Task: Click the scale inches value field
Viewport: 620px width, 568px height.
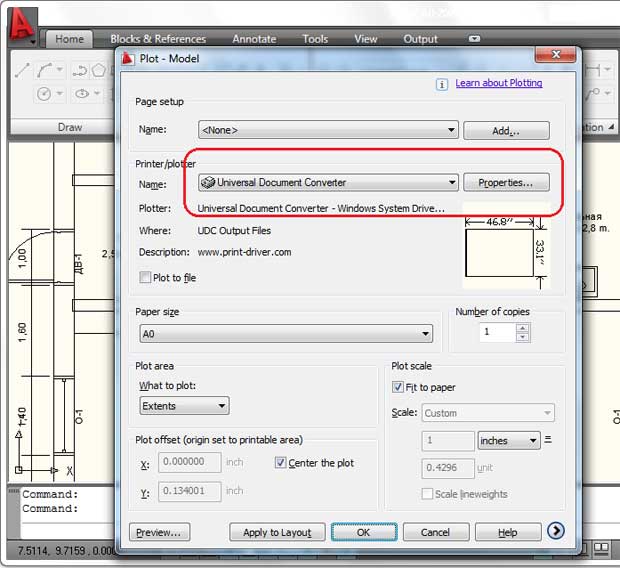Action: click(448, 441)
